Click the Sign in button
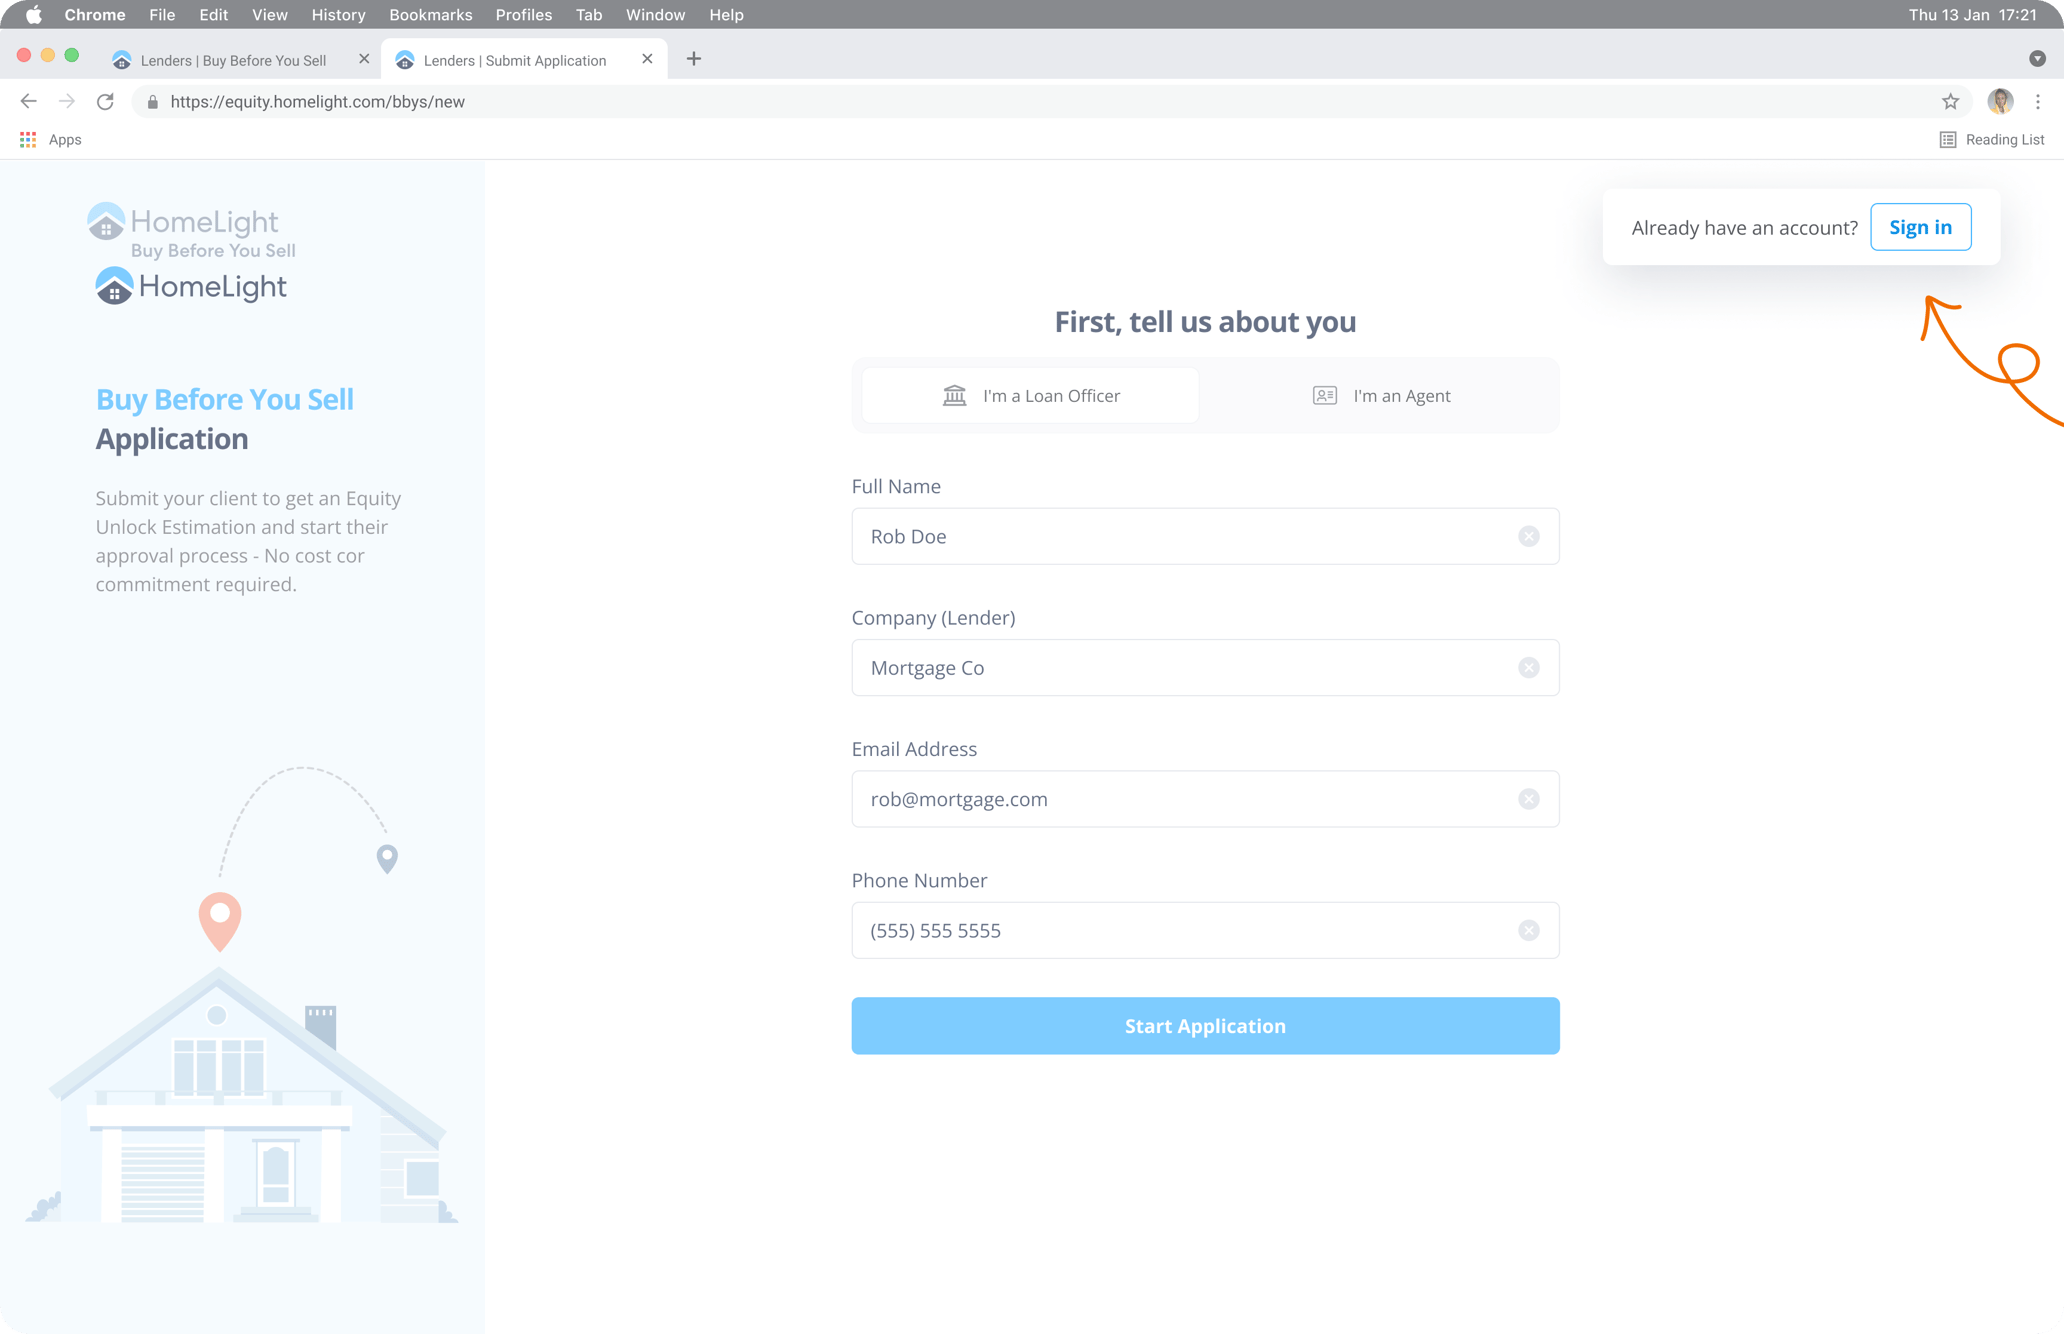The height and width of the screenshot is (1334, 2064). (x=1920, y=227)
